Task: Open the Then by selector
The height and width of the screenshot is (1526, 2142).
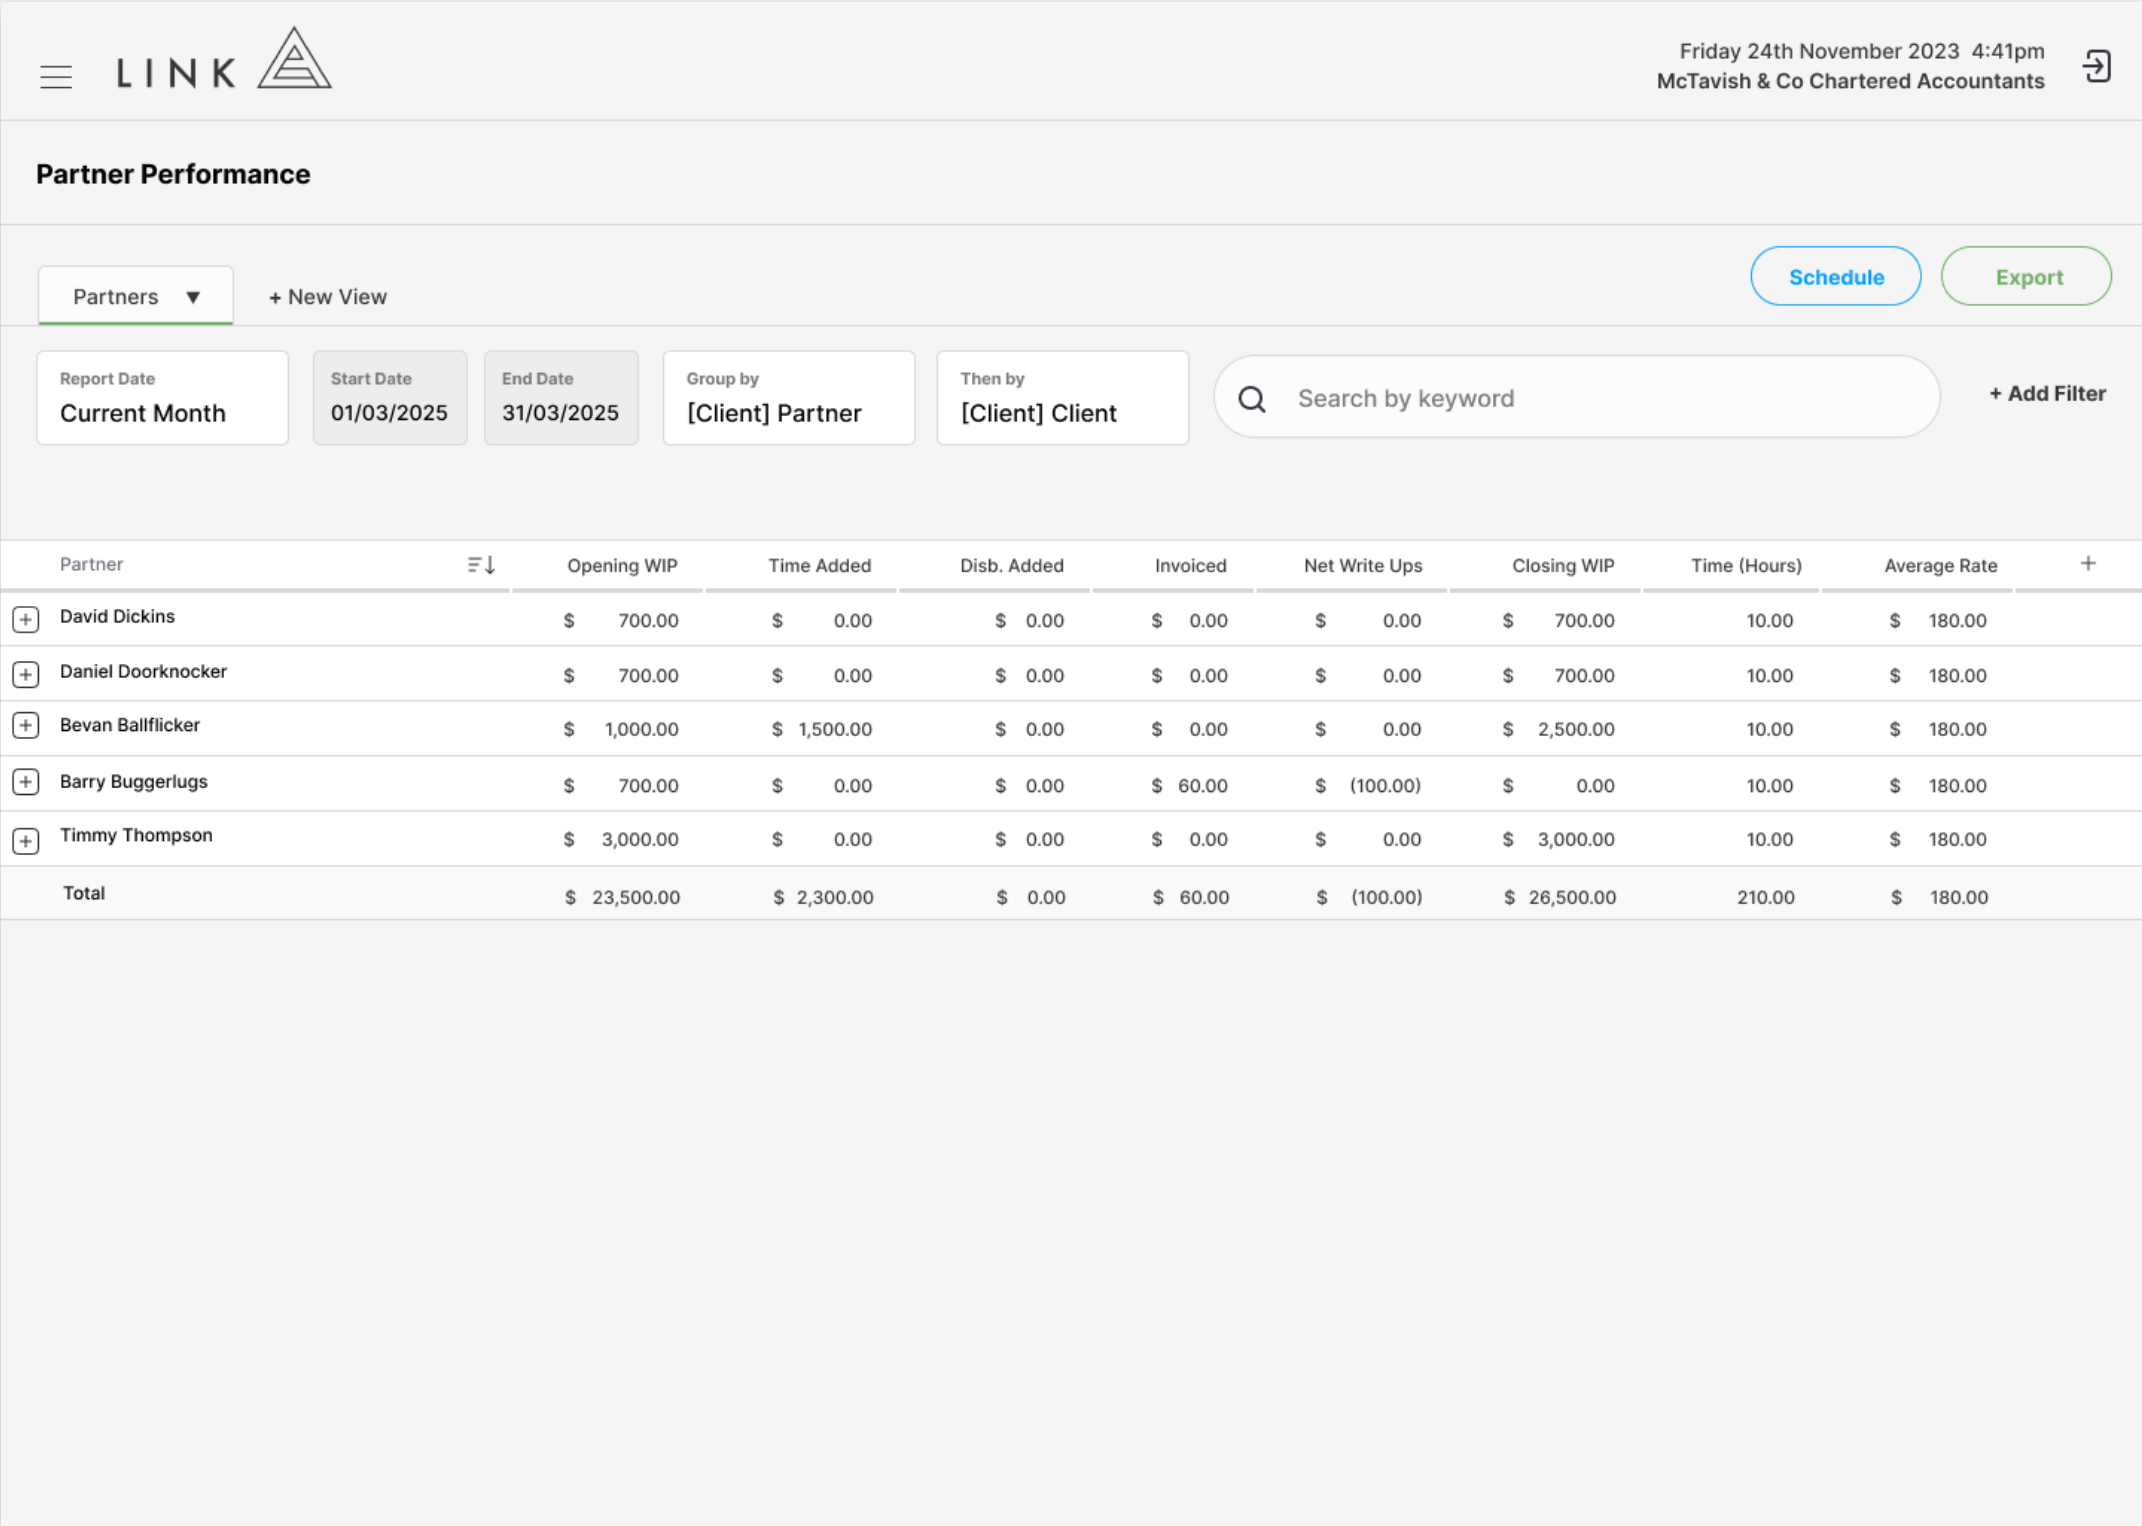Action: [x=1063, y=398]
